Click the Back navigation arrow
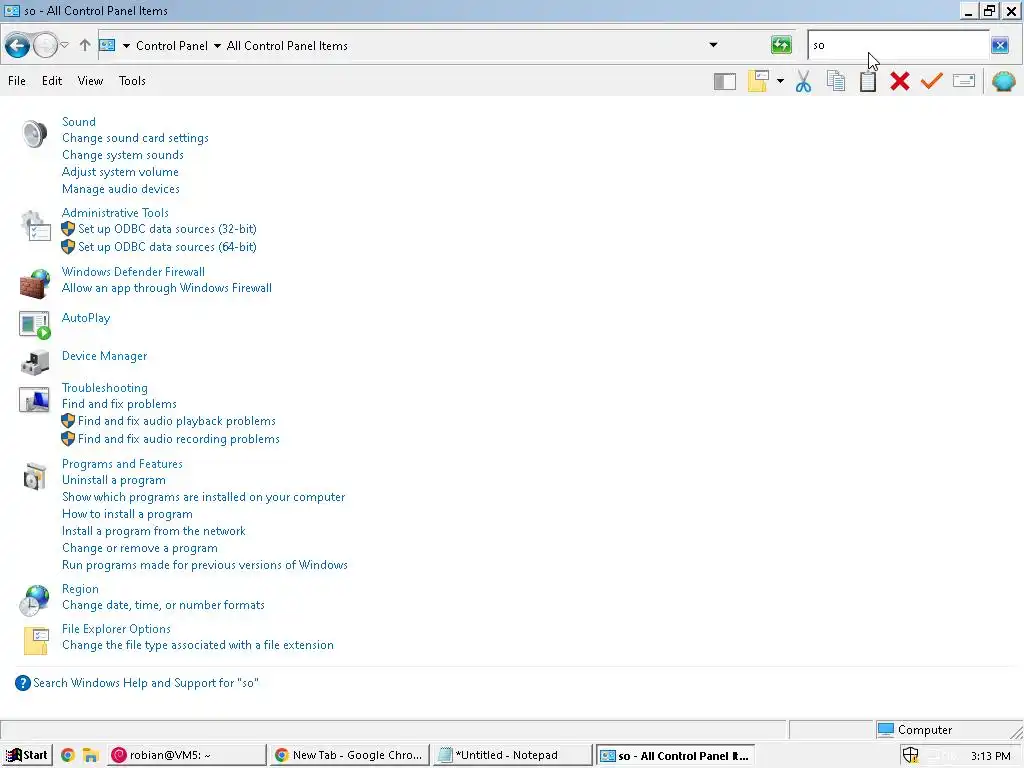1024x768 pixels. click(18, 46)
